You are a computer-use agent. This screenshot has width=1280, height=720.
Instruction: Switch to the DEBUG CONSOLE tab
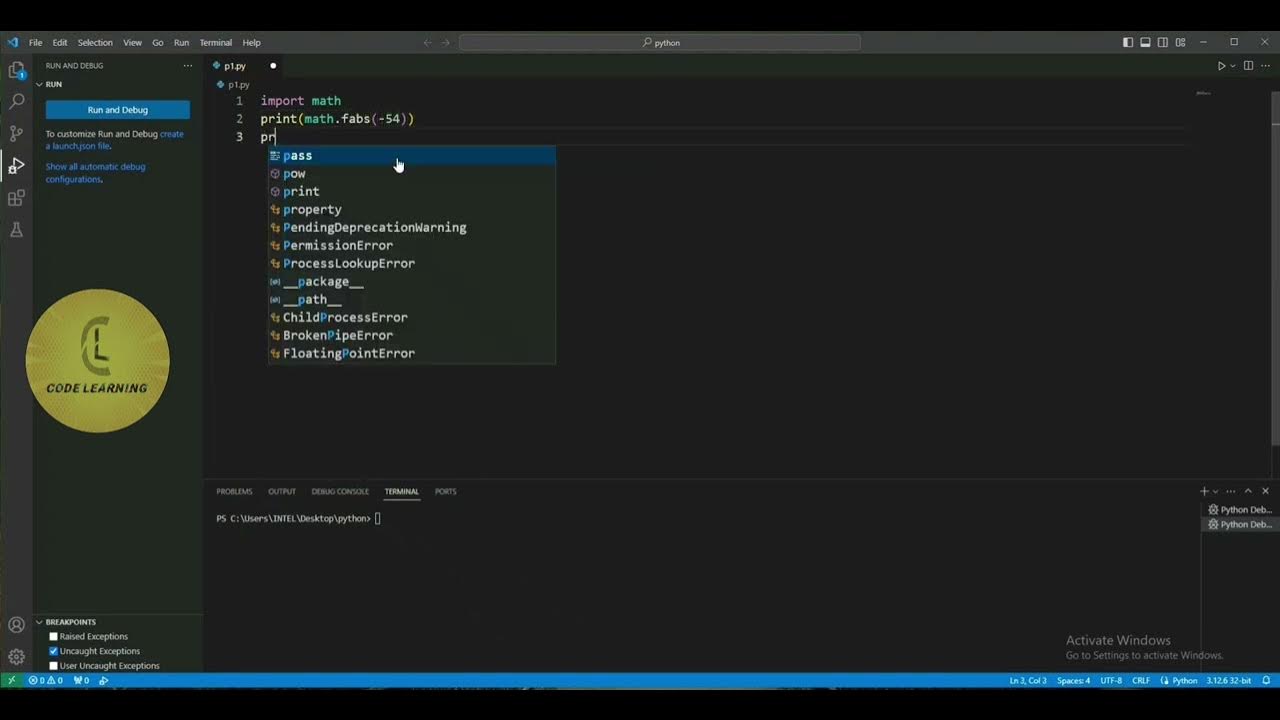[x=340, y=491]
